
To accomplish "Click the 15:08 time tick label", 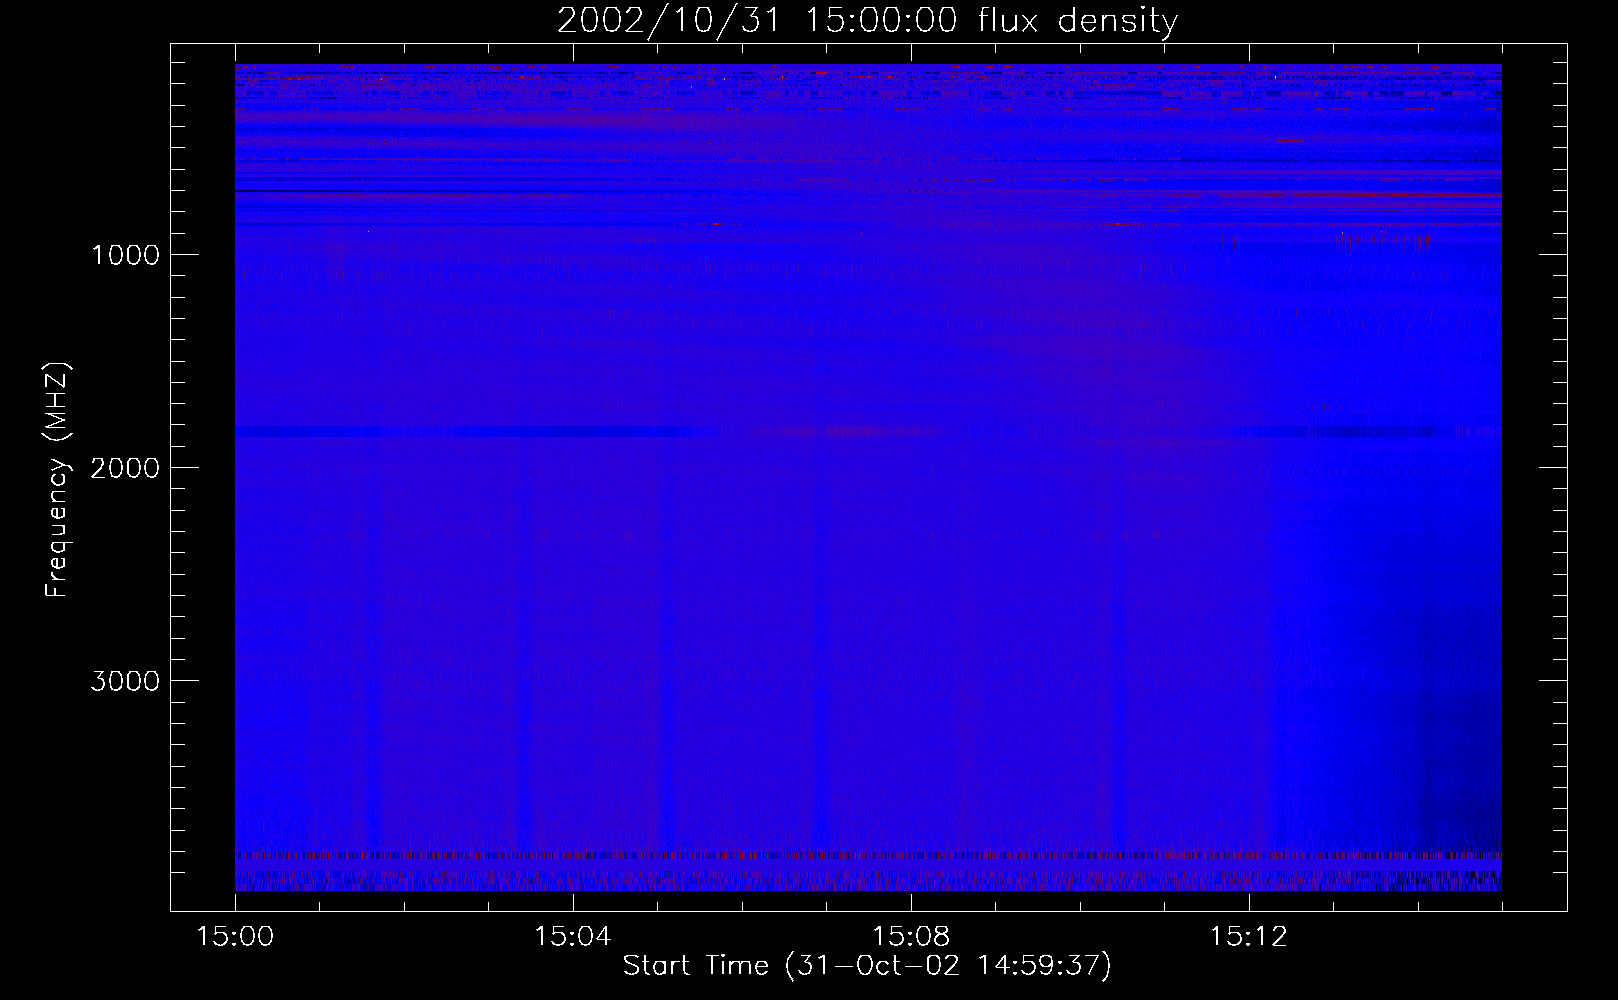I will click(911, 937).
